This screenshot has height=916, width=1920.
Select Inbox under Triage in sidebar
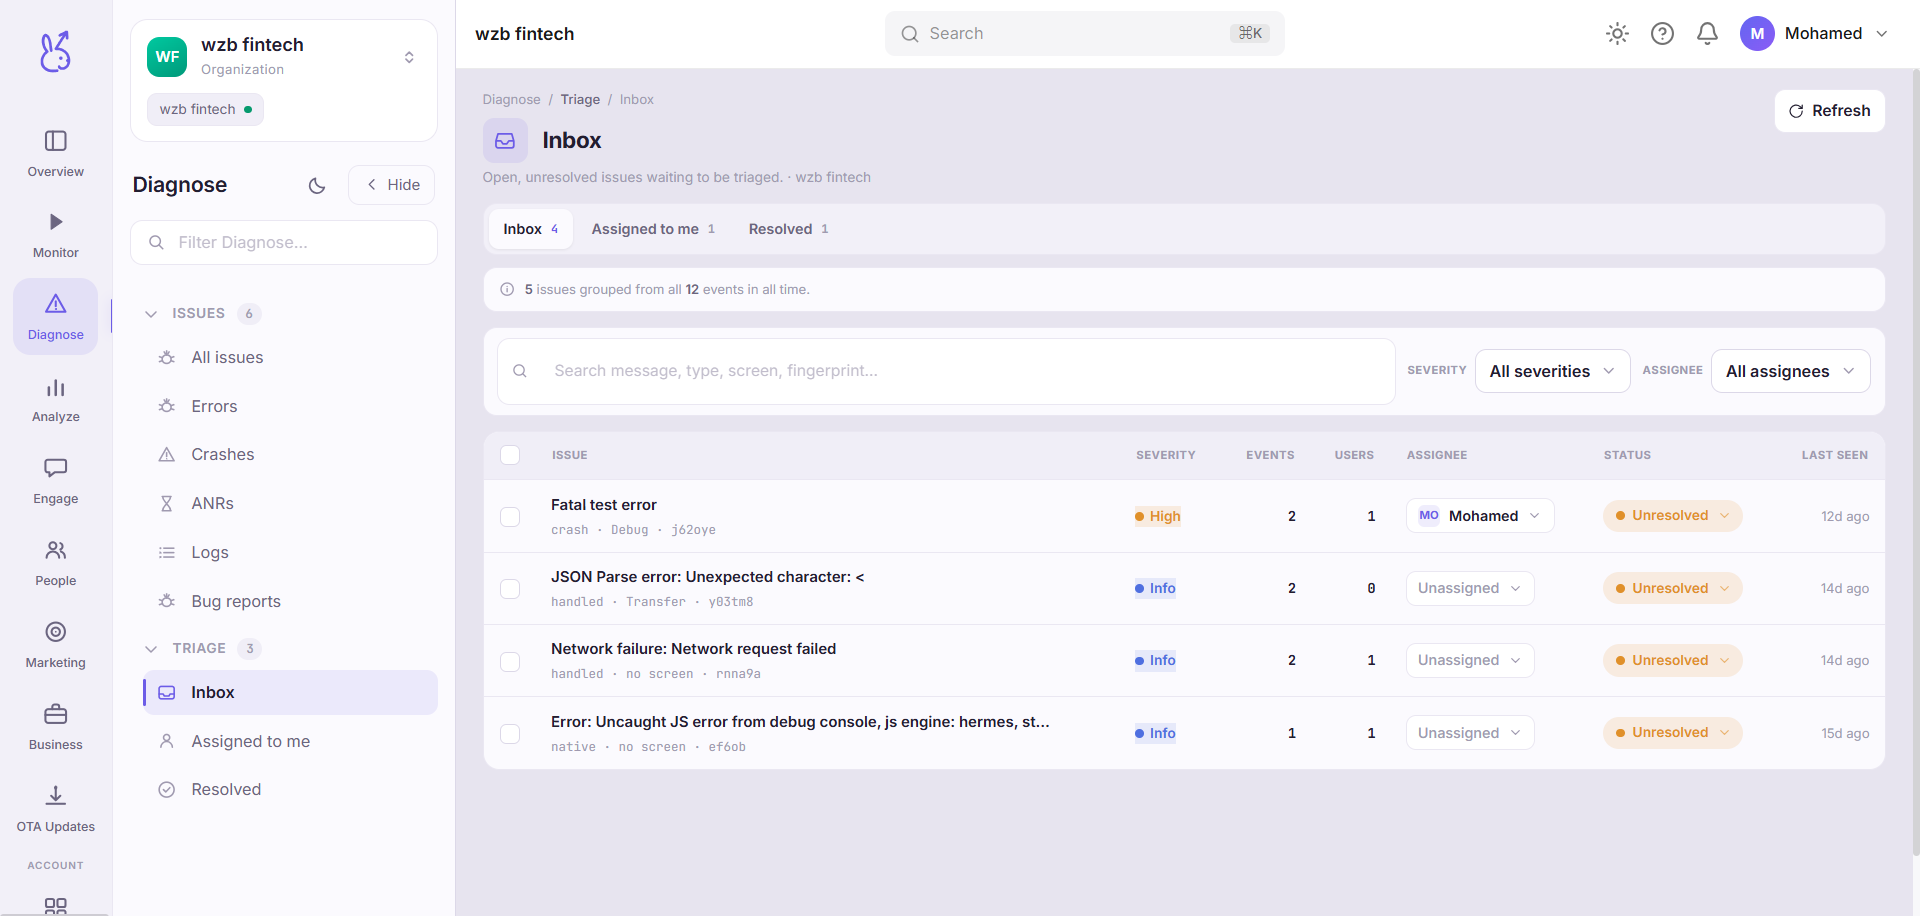(290, 693)
